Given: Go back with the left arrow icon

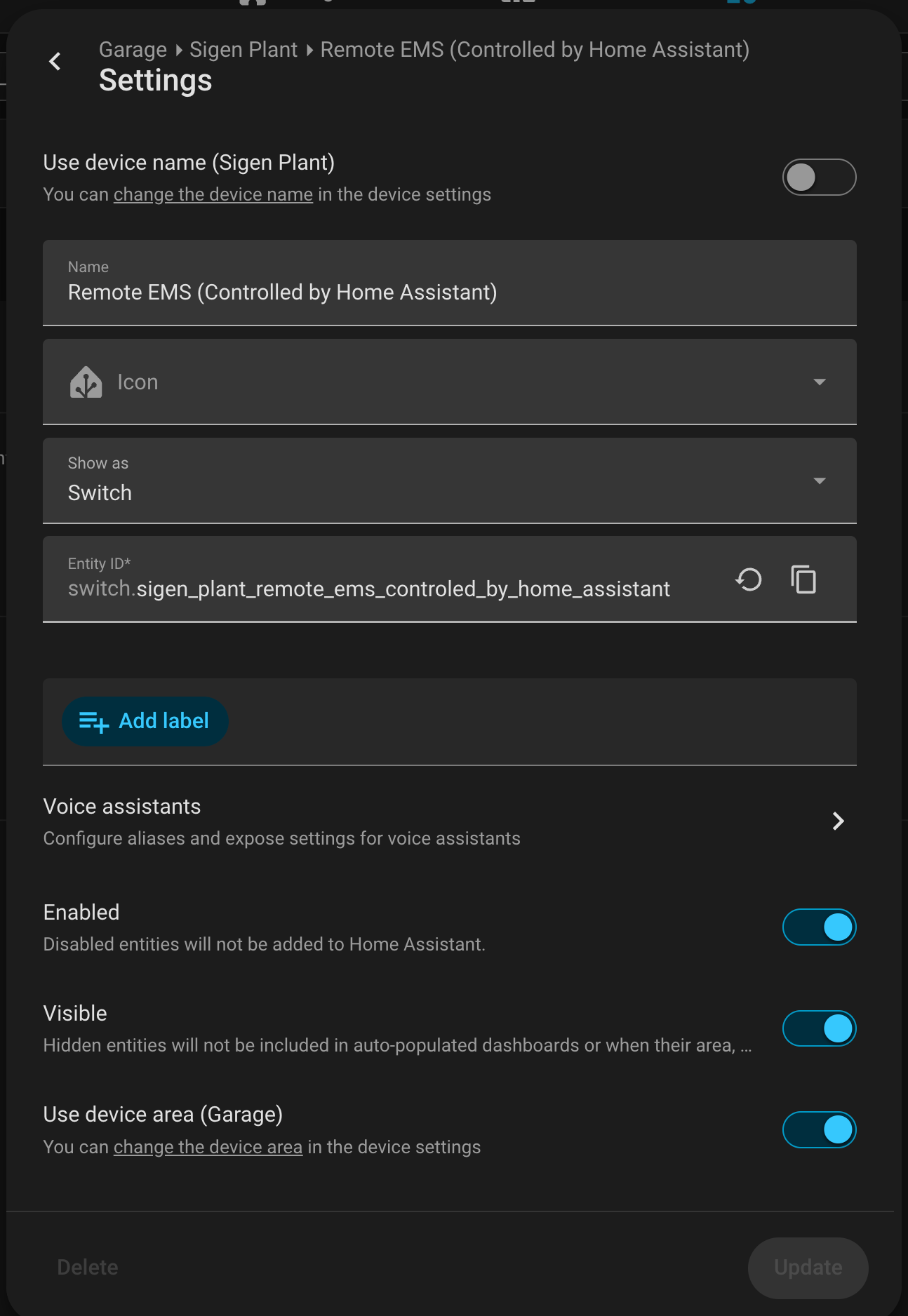Looking at the screenshot, I should (x=55, y=62).
